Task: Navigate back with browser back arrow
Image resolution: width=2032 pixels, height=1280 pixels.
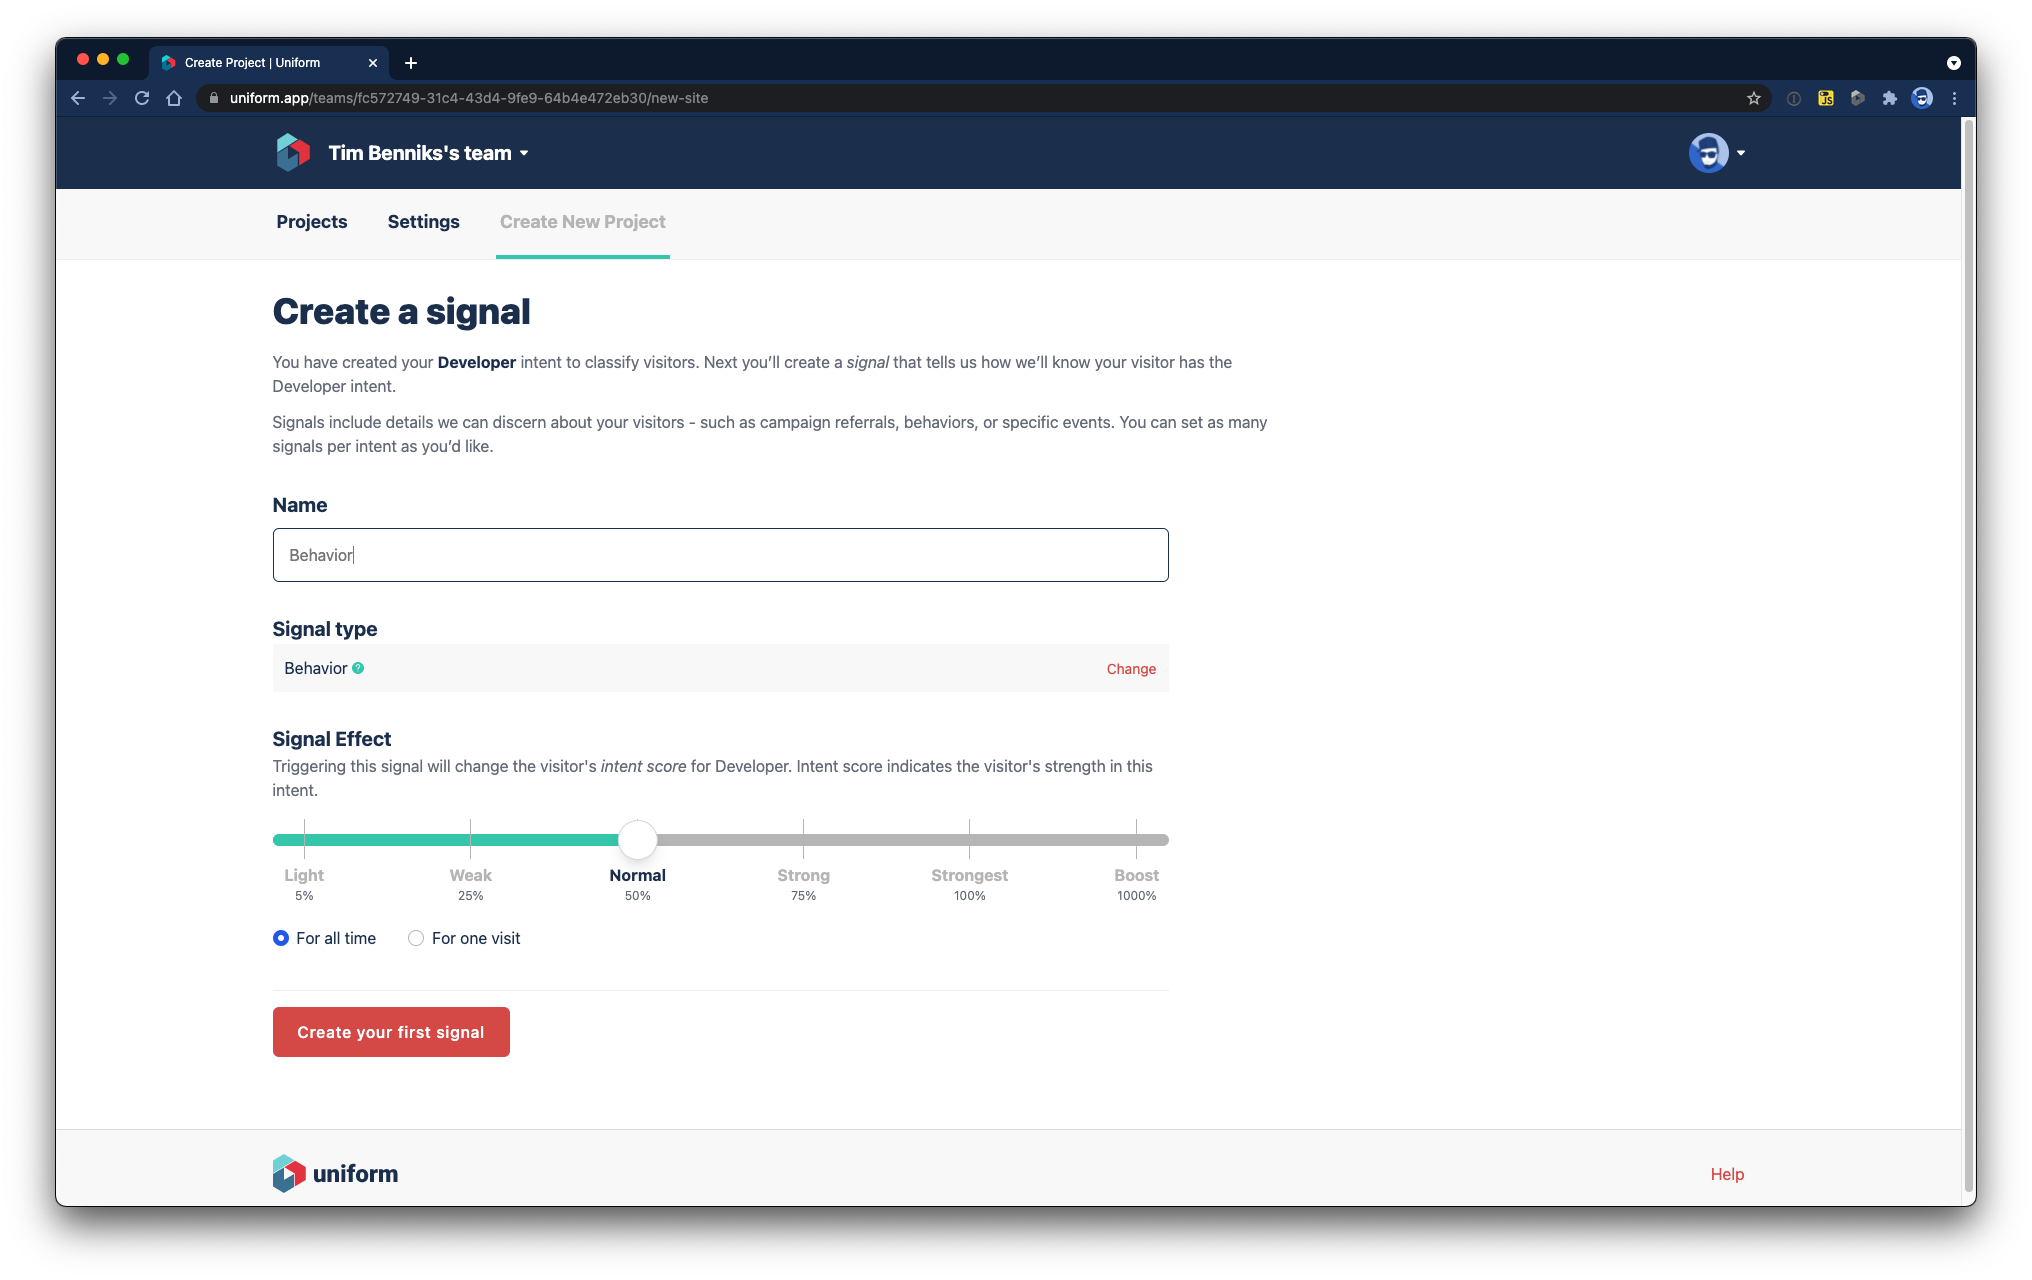Action: pos(78,98)
